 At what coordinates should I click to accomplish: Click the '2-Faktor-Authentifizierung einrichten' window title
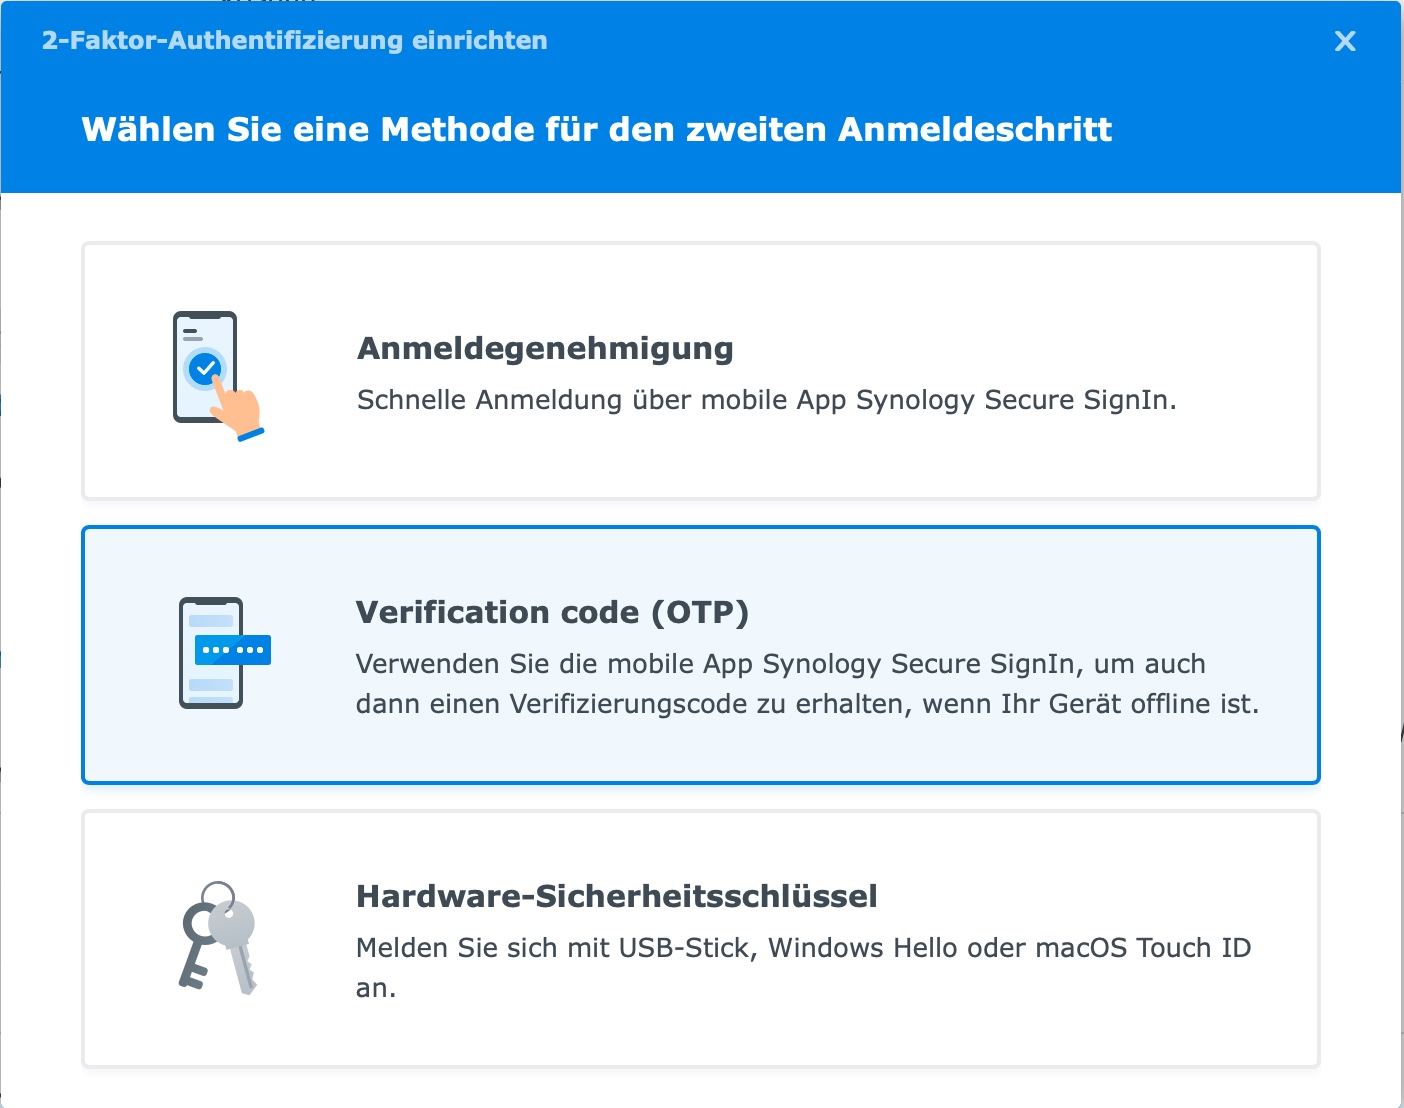pos(294,41)
